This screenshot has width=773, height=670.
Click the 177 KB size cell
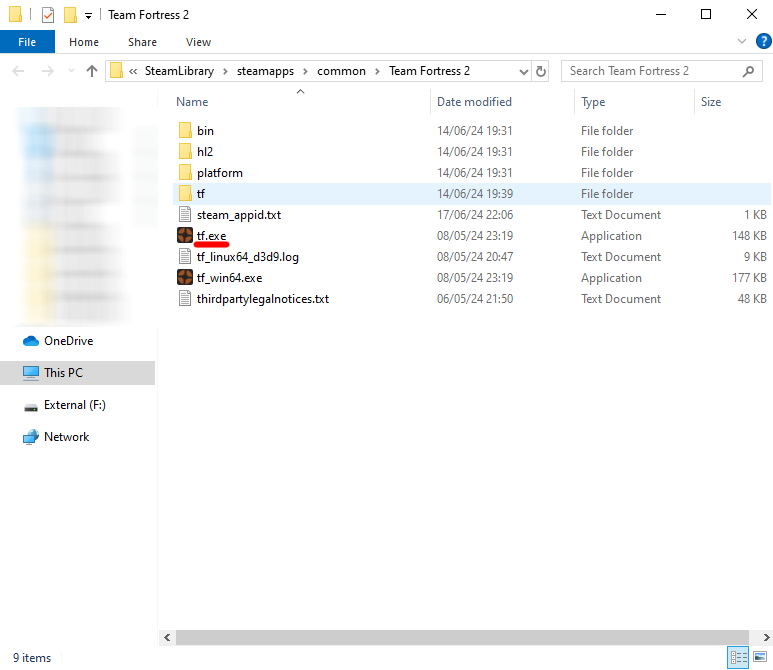click(749, 278)
